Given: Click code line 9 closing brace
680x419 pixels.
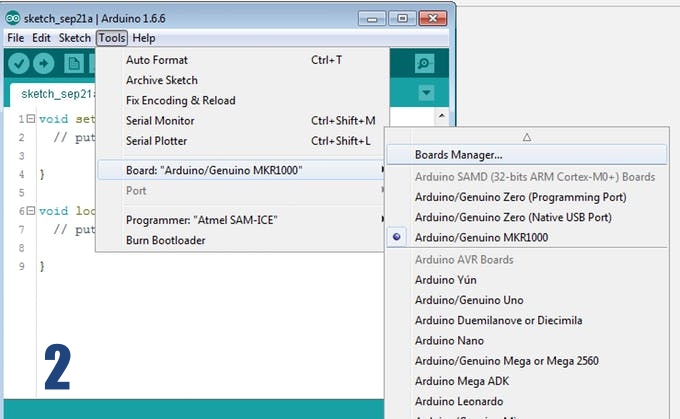Looking at the screenshot, I should pyautogui.click(x=42, y=266).
